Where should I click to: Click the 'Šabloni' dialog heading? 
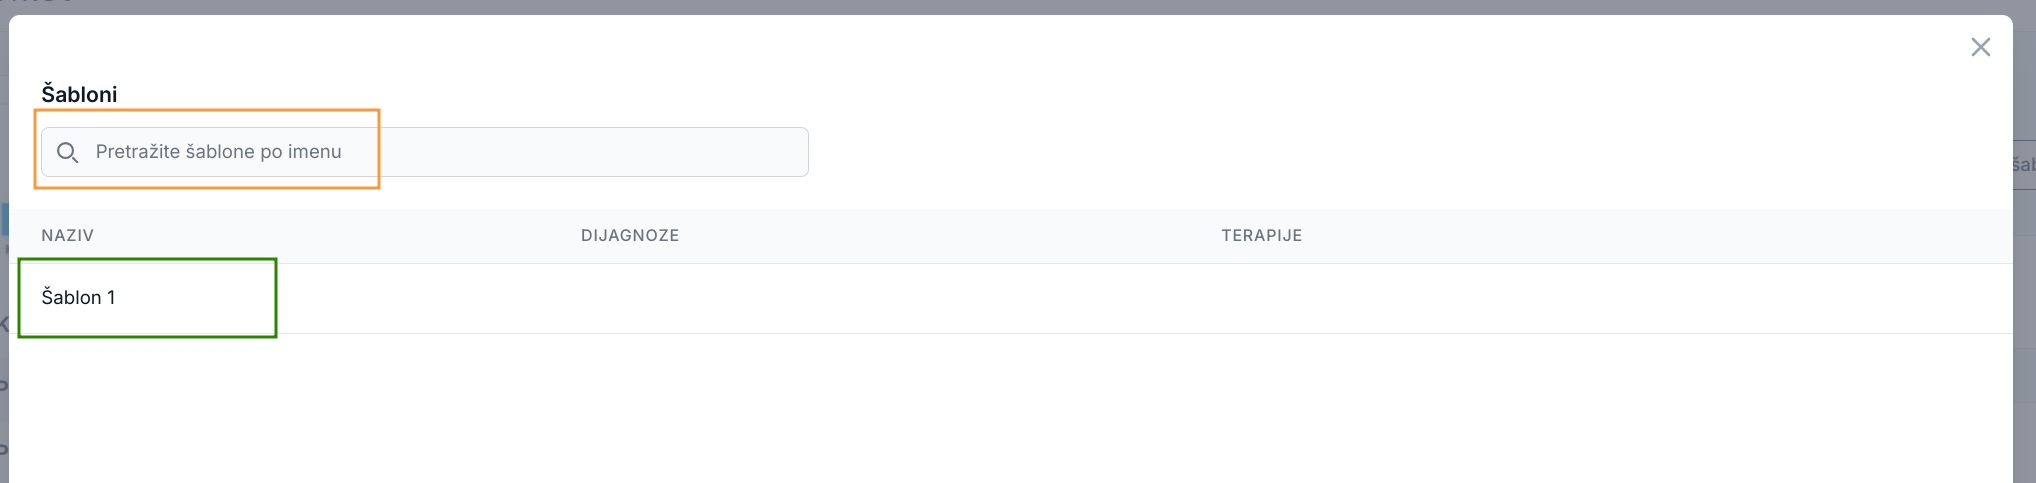tap(79, 94)
